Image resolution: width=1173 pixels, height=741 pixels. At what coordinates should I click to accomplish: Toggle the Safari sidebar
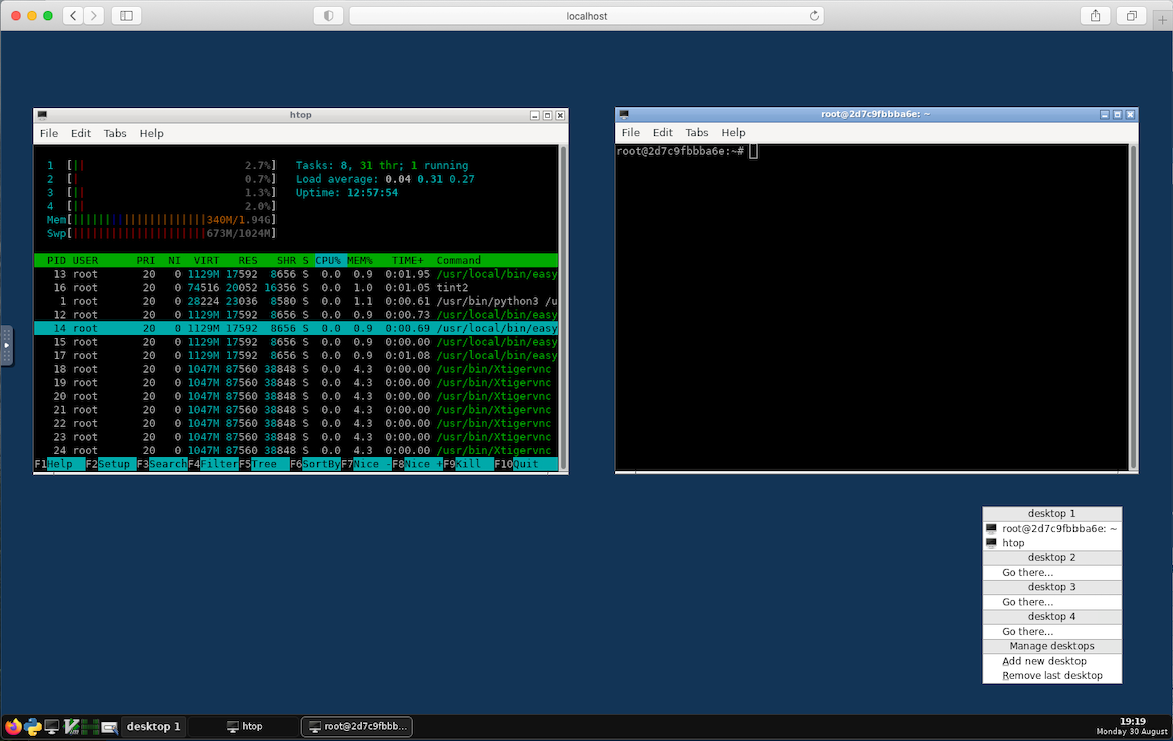coord(126,16)
